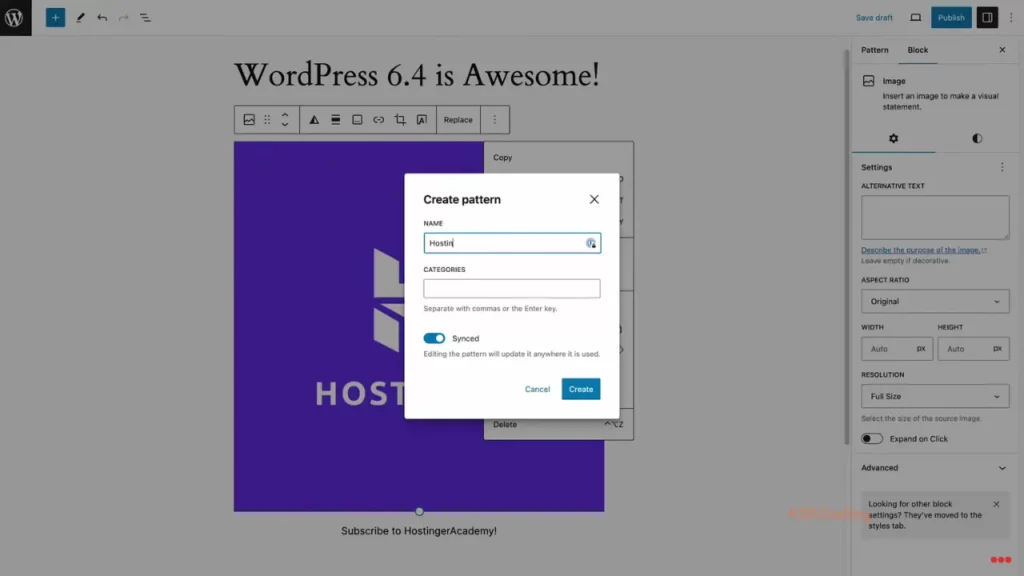Focus the pattern Name field

tap(511, 243)
